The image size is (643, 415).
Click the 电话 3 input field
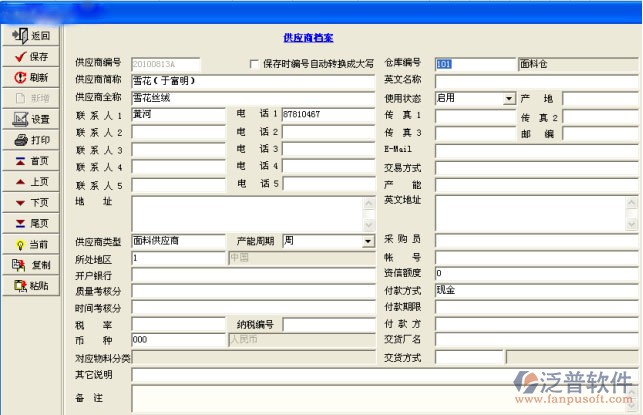(328, 149)
